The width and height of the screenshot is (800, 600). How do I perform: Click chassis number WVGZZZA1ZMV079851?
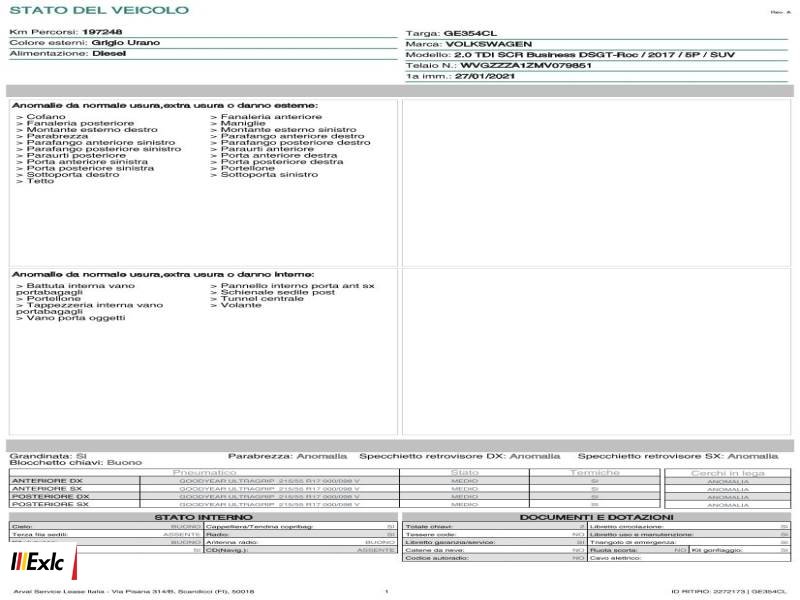(526, 66)
